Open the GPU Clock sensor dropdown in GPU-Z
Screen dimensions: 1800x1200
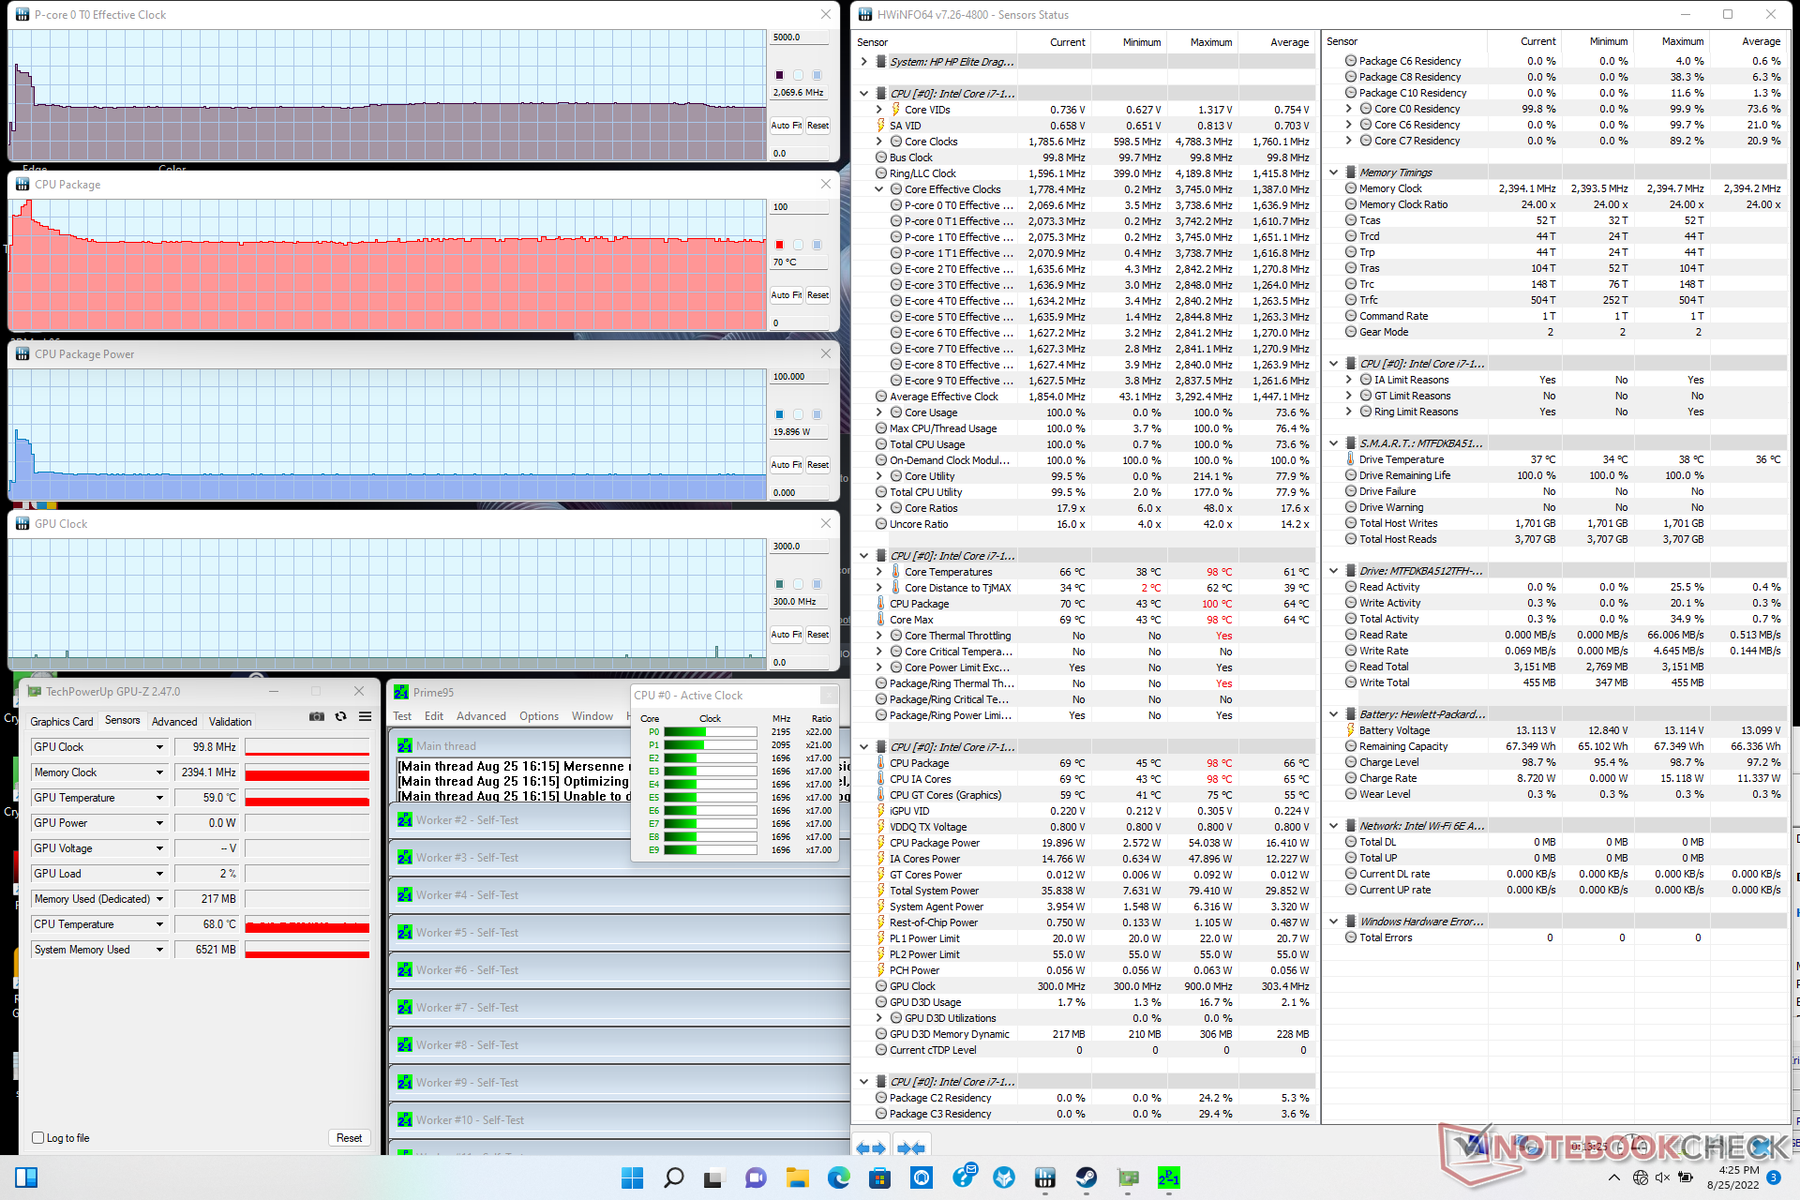click(159, 747)
